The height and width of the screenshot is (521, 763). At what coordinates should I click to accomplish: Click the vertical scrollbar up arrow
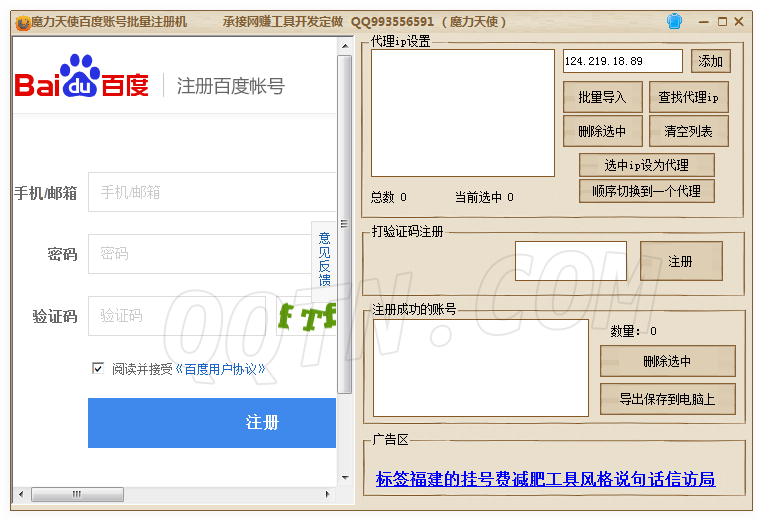345,46
